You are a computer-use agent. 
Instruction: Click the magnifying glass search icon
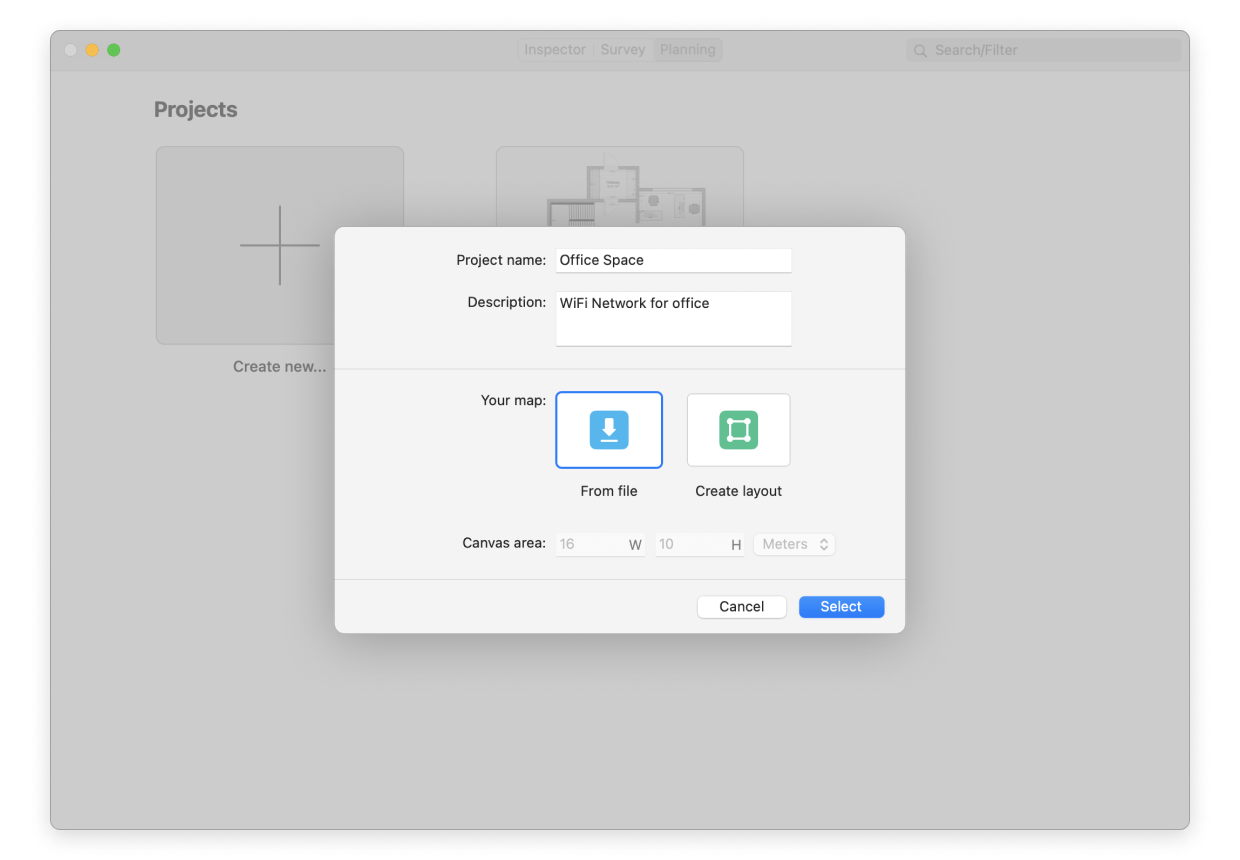click(x=920, y=51)
